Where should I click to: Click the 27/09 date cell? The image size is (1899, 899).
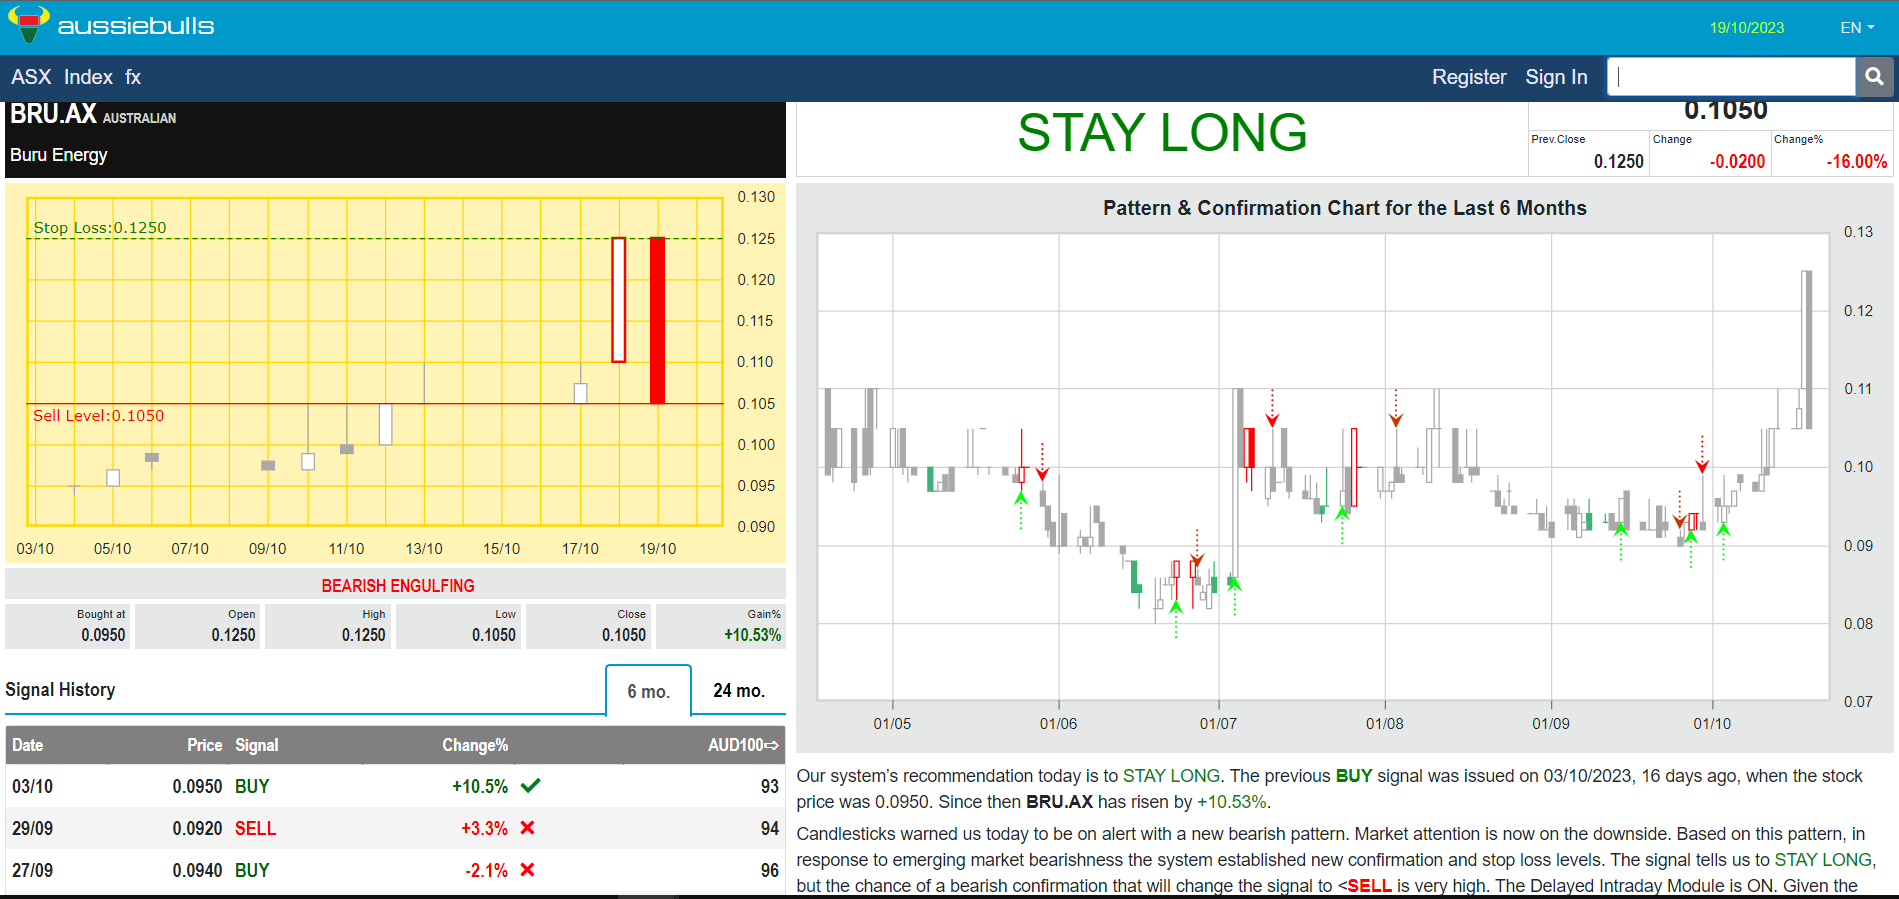pos(33,871)
